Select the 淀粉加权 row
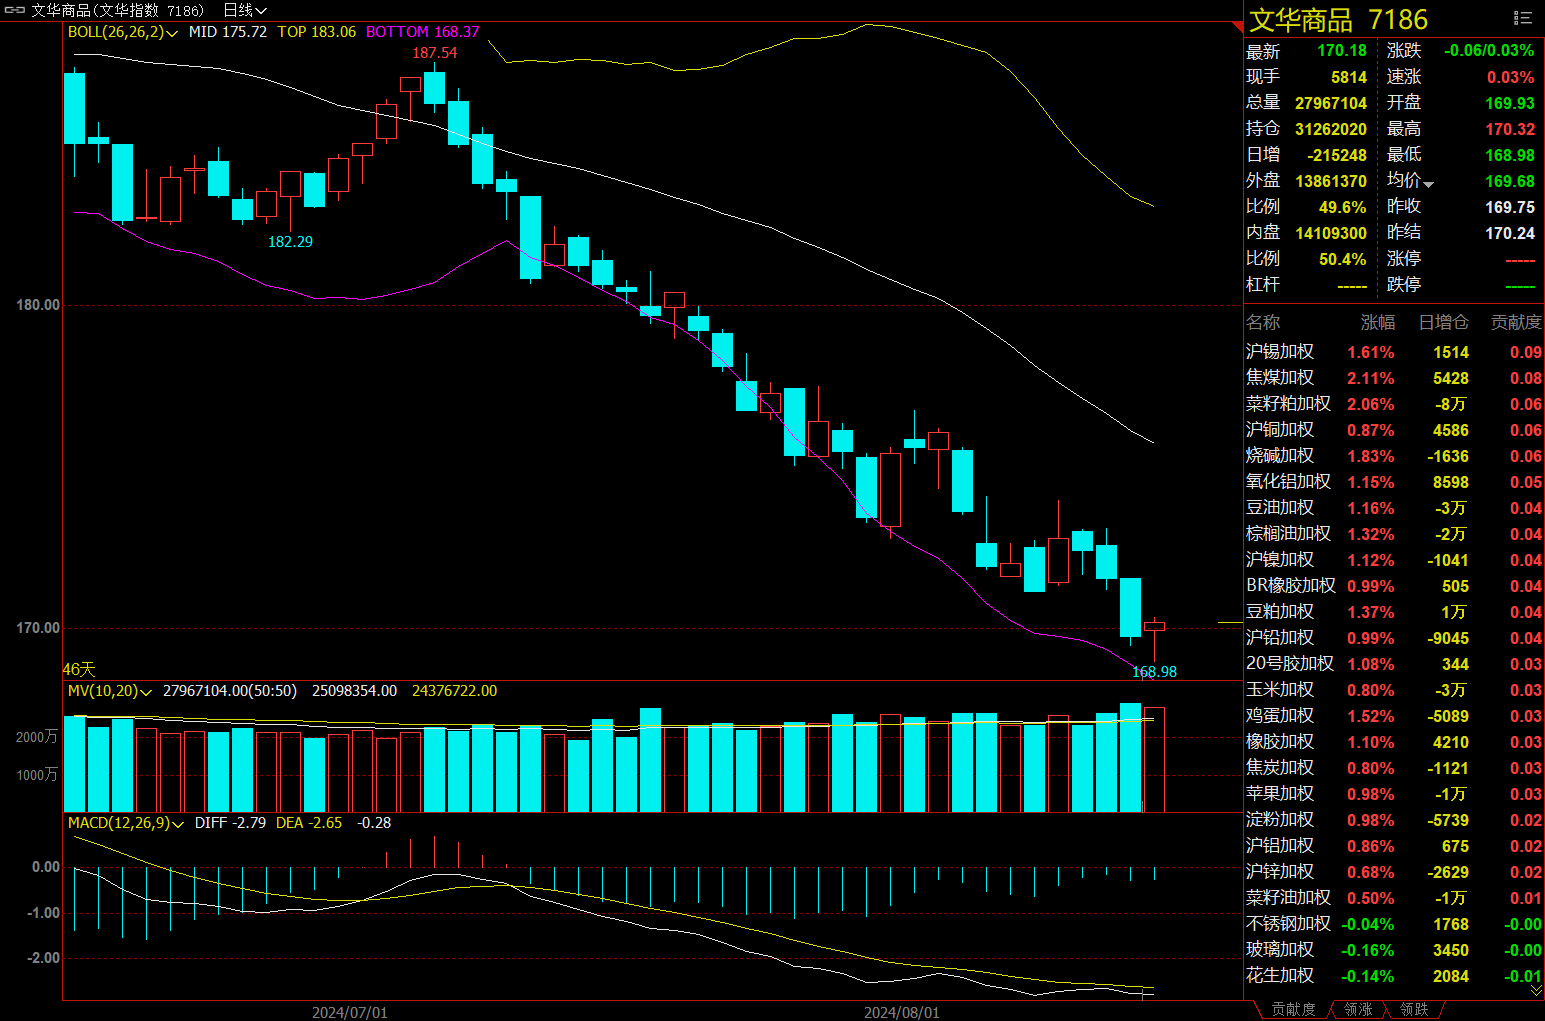The image size is (1545, 1021). (x=1394, y=820)
